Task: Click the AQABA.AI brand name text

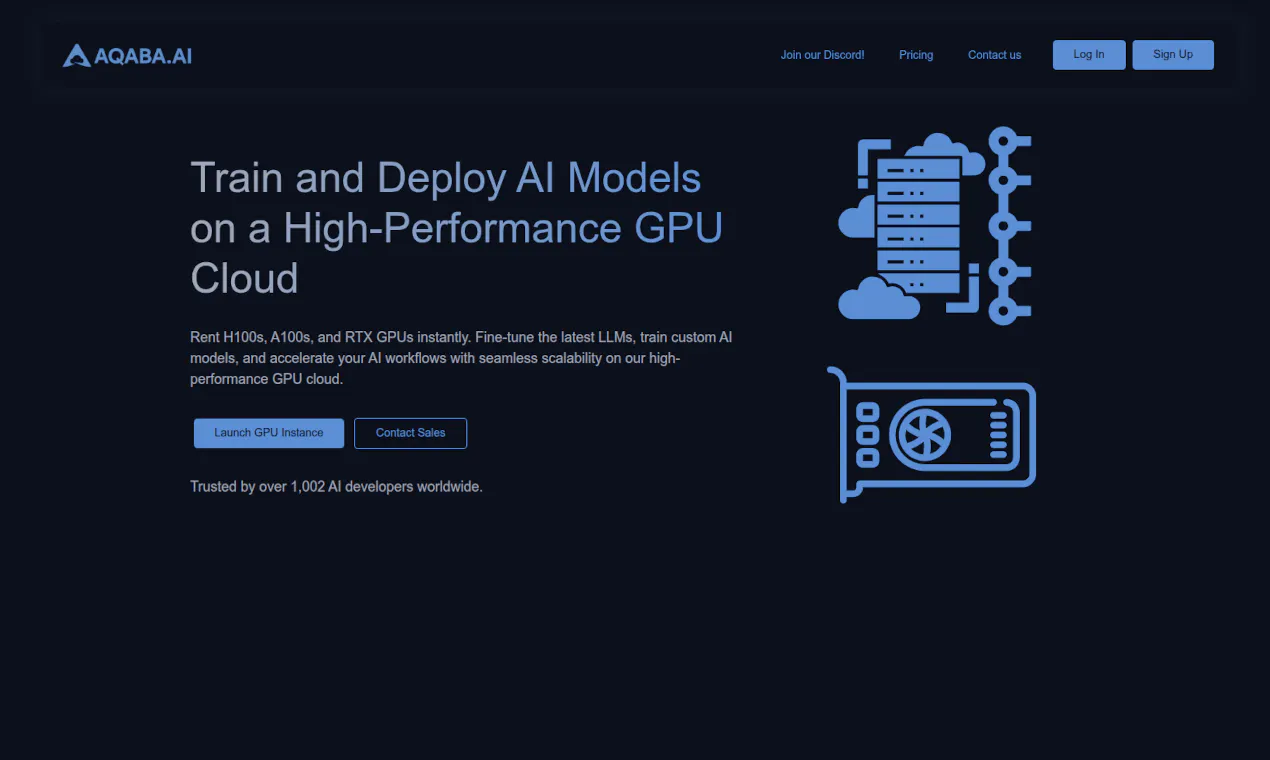Action: tap(143, 56)
